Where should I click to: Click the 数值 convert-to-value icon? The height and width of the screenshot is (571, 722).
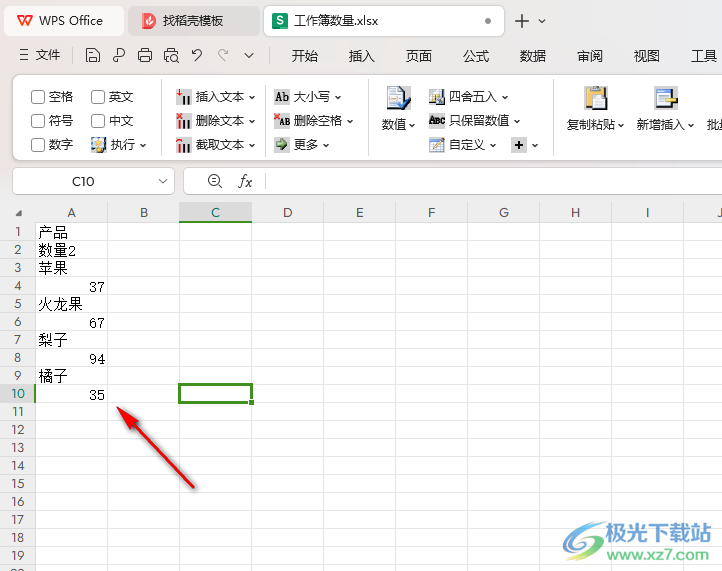coord(398,98)
